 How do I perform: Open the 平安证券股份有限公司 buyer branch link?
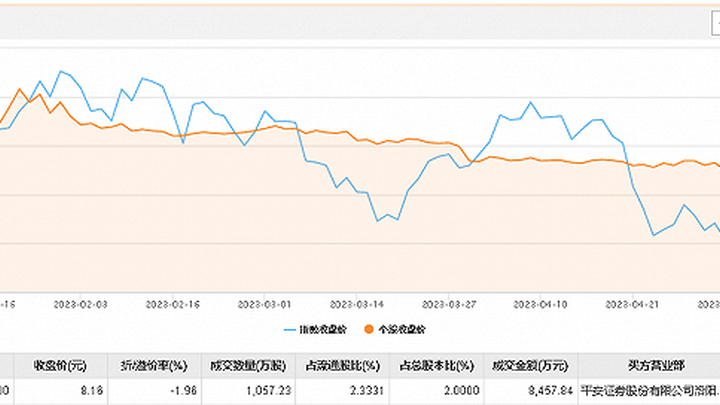pyautogui.click(x=650, y=391)
